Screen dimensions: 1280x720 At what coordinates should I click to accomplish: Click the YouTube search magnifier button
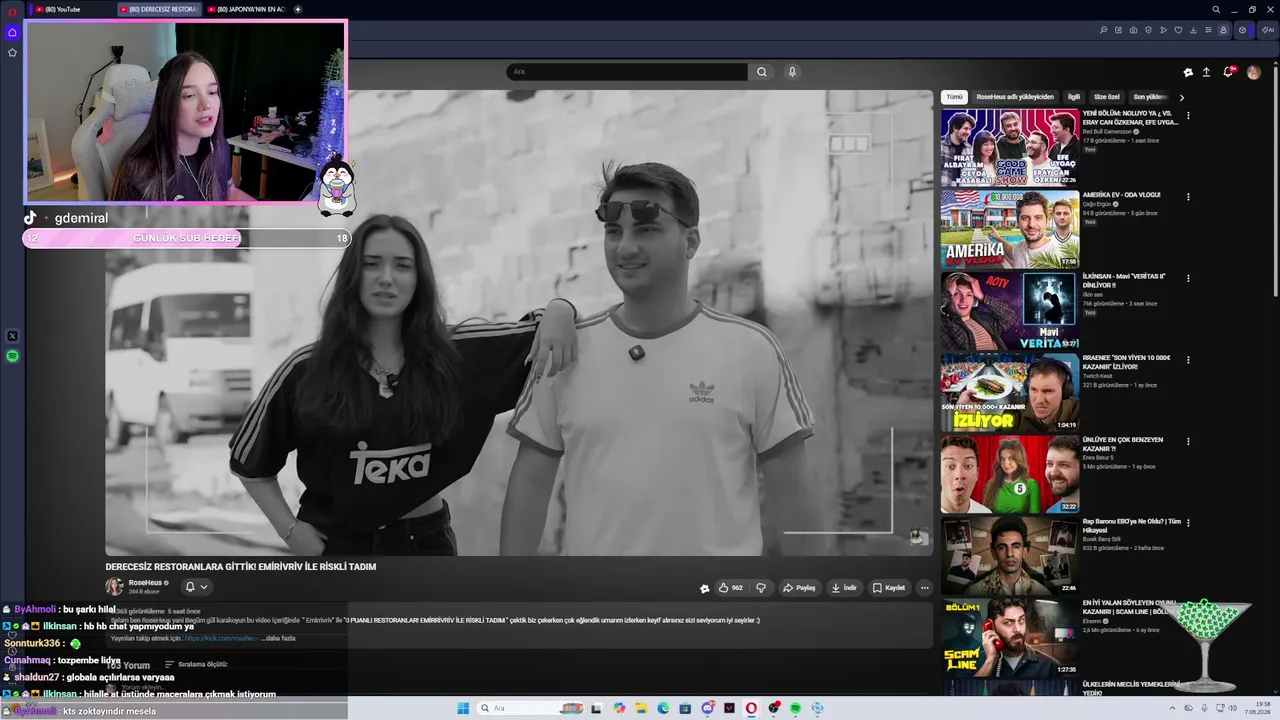(762, 72)
